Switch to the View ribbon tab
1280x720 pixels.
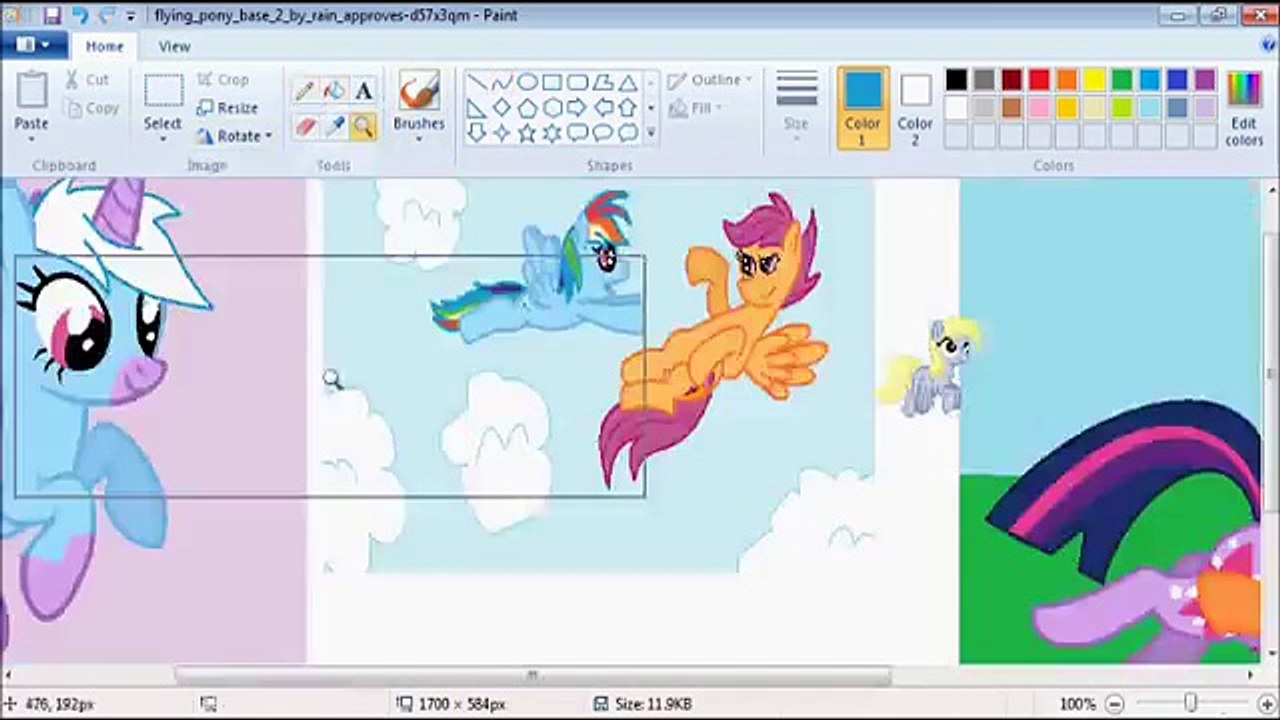(174, 46)
